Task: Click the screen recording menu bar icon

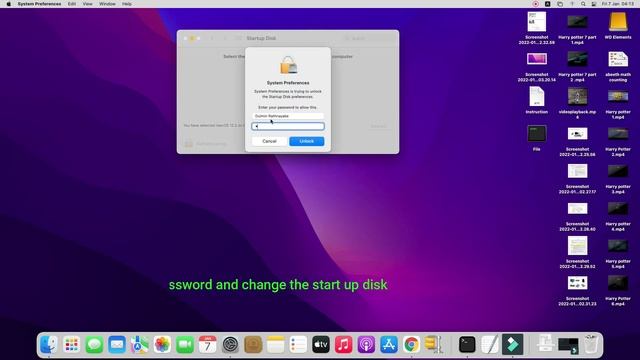Action: point(536,4)
